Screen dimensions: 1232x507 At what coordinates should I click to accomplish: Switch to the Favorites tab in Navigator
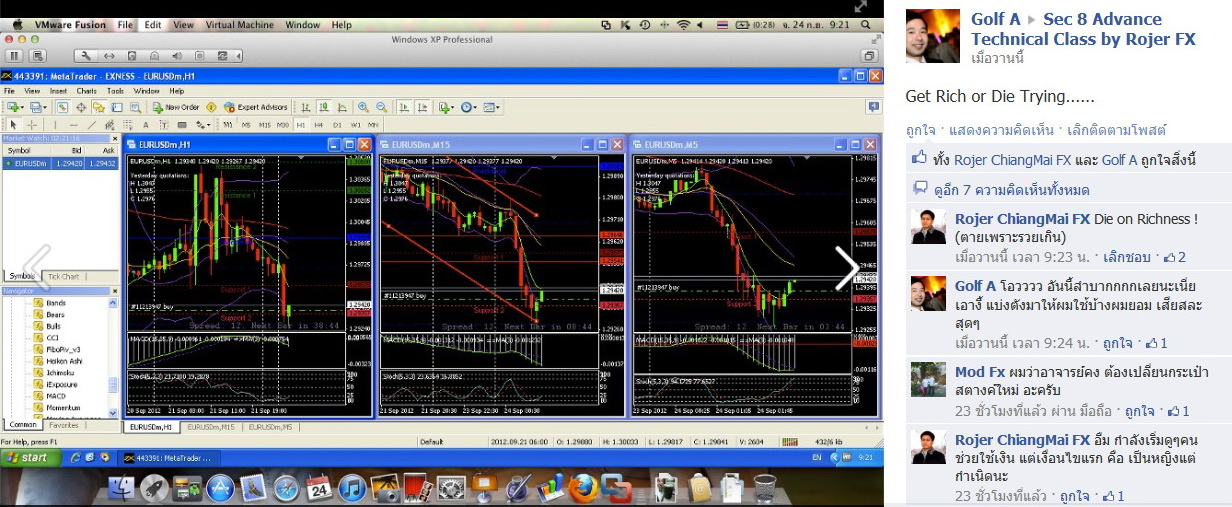[x=66, y=425]
